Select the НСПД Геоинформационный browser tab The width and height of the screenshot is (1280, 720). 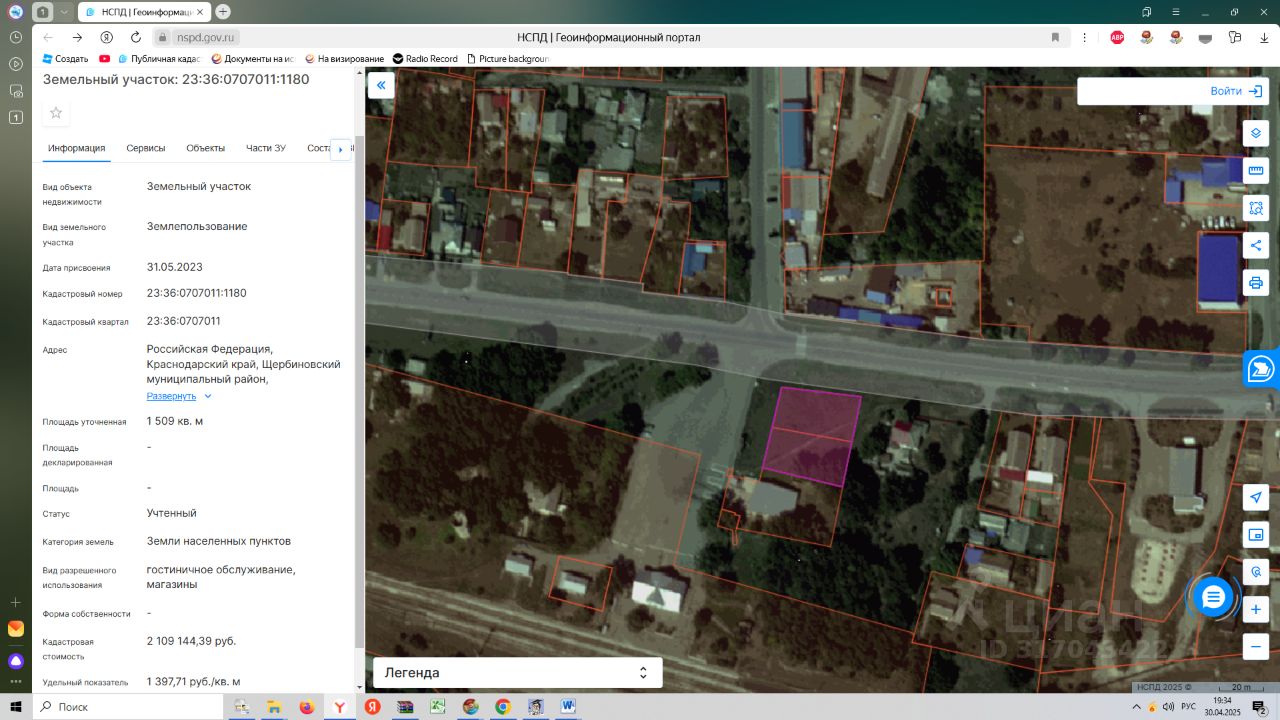click(143, 12)
